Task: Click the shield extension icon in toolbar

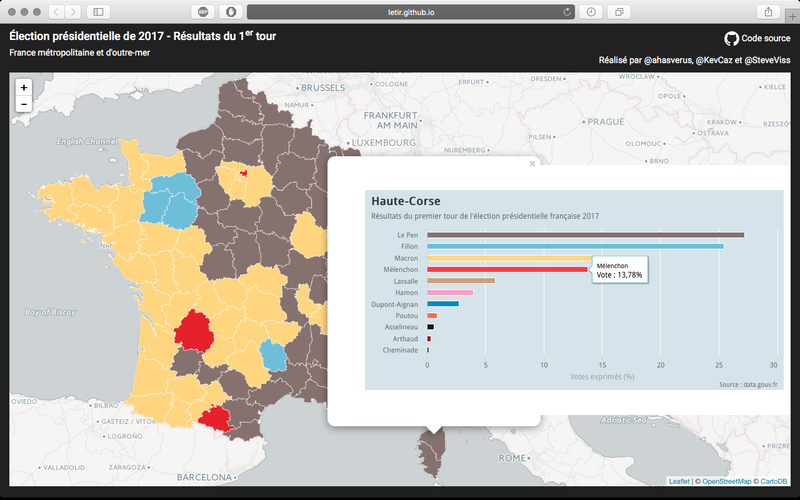Action: (231, 12)
